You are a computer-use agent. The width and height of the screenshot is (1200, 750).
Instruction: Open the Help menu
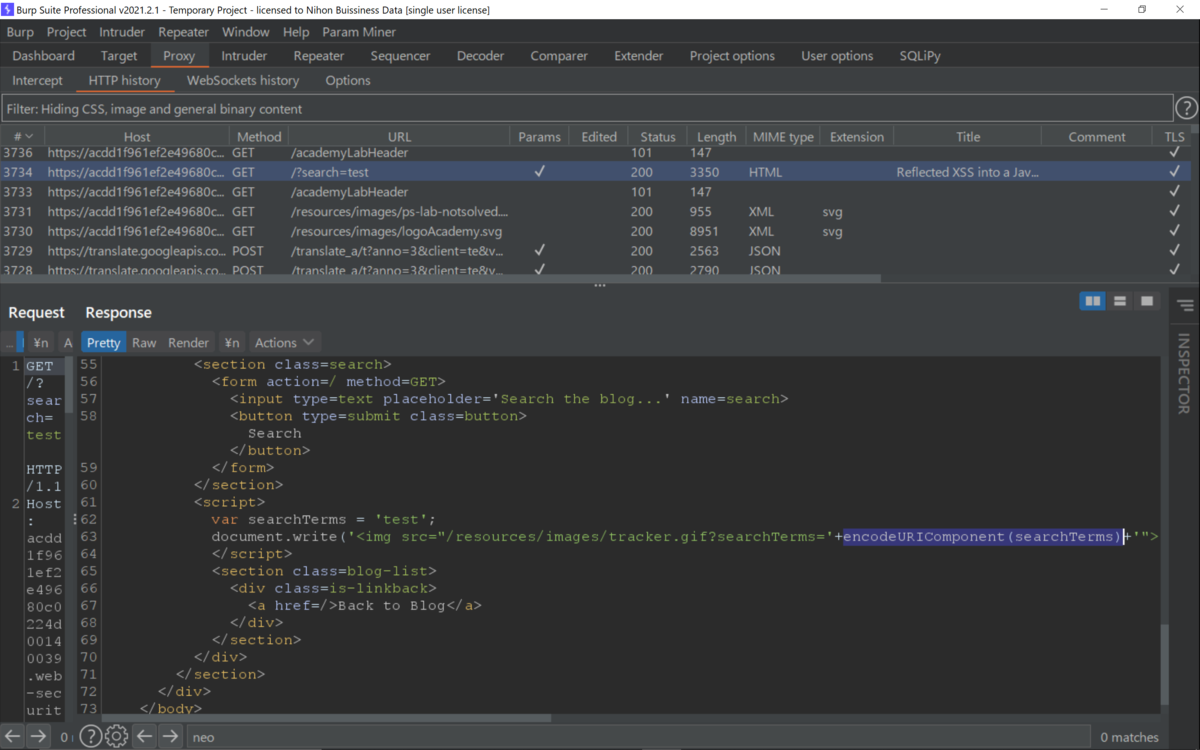pyautogui.click(x=296, y=32)
